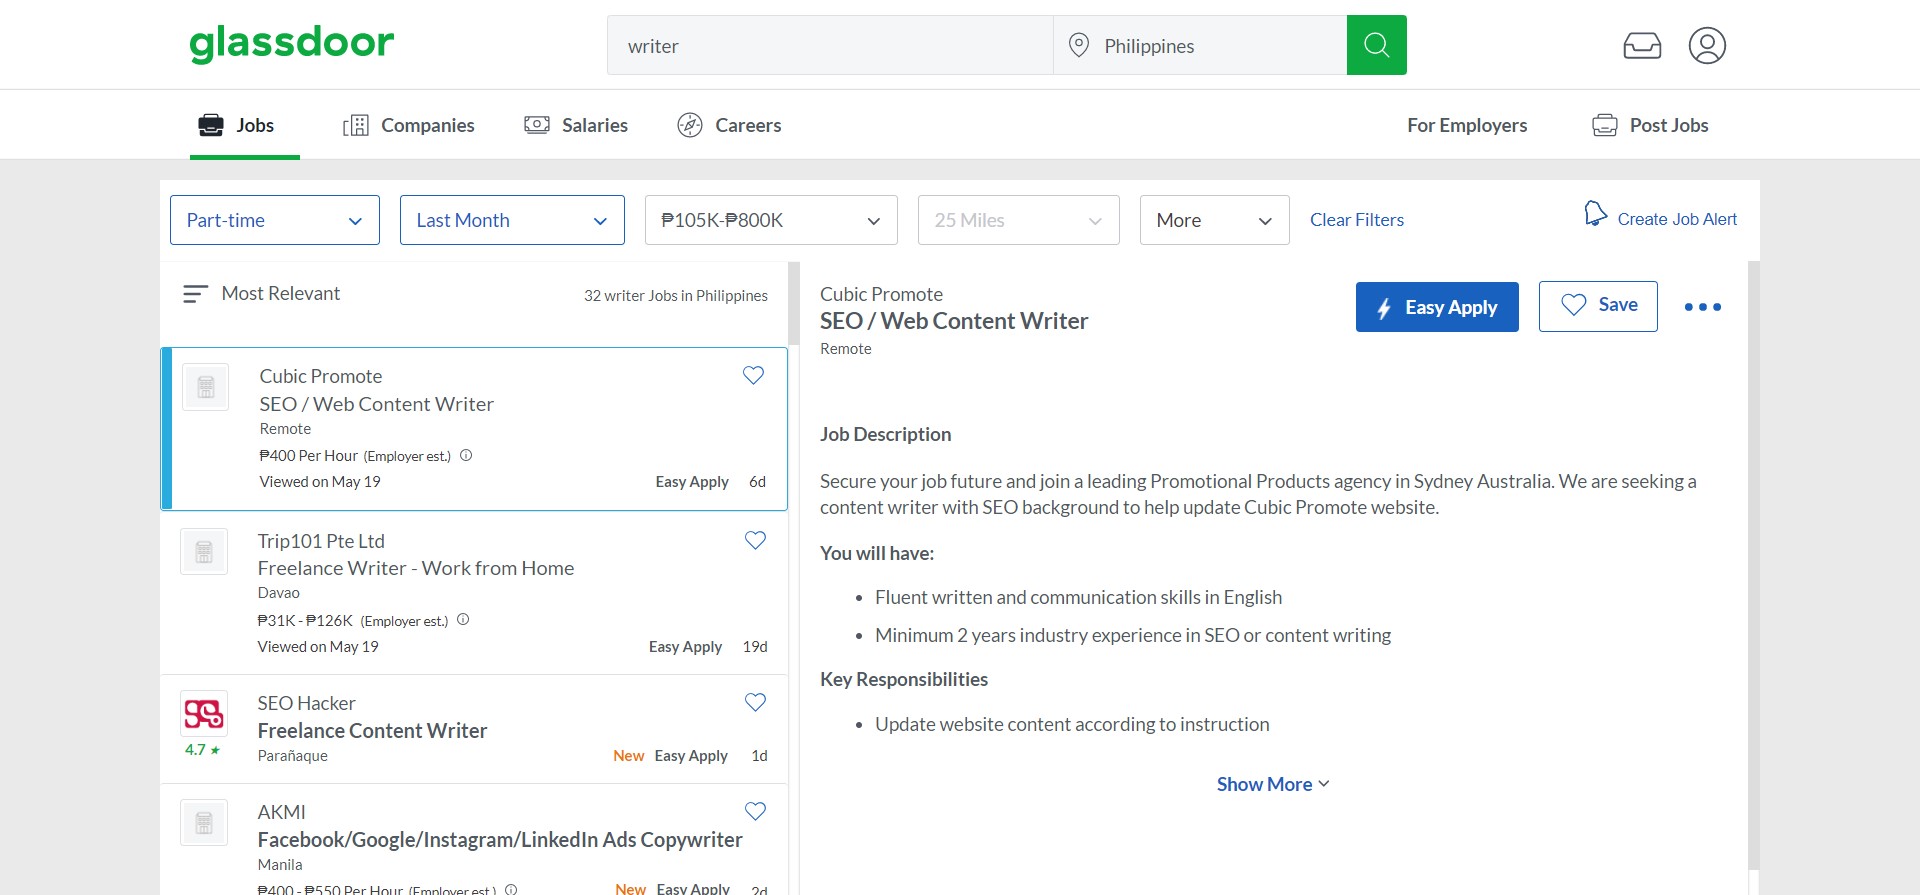Click the Most Relevant sort icon
Screen dimensions: 1920x895
point(195,294)
